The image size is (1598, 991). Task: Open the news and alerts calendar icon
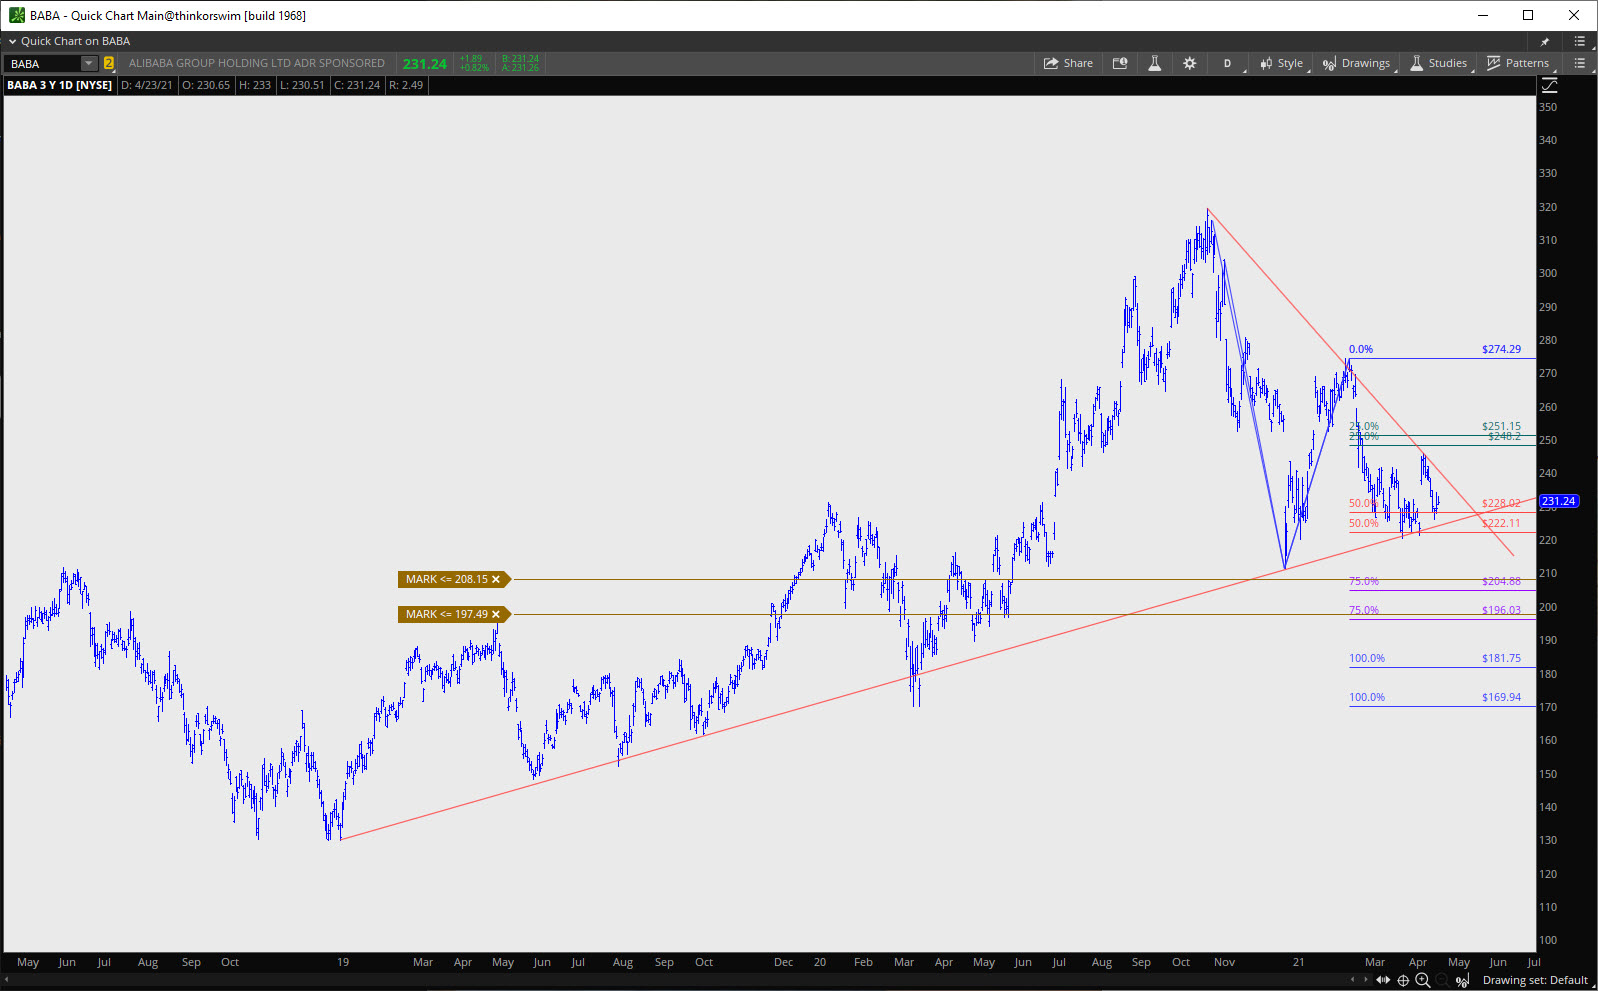(x=1120, y=63)
